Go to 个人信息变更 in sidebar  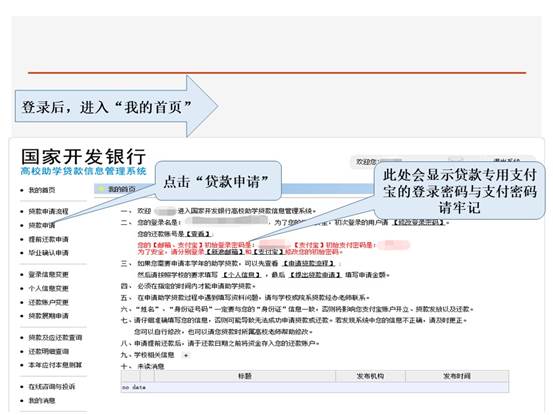[x=48, y=288]
